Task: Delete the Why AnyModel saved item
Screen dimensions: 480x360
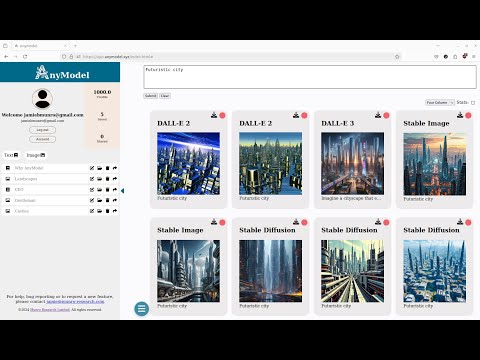Action: coord(107,168)
